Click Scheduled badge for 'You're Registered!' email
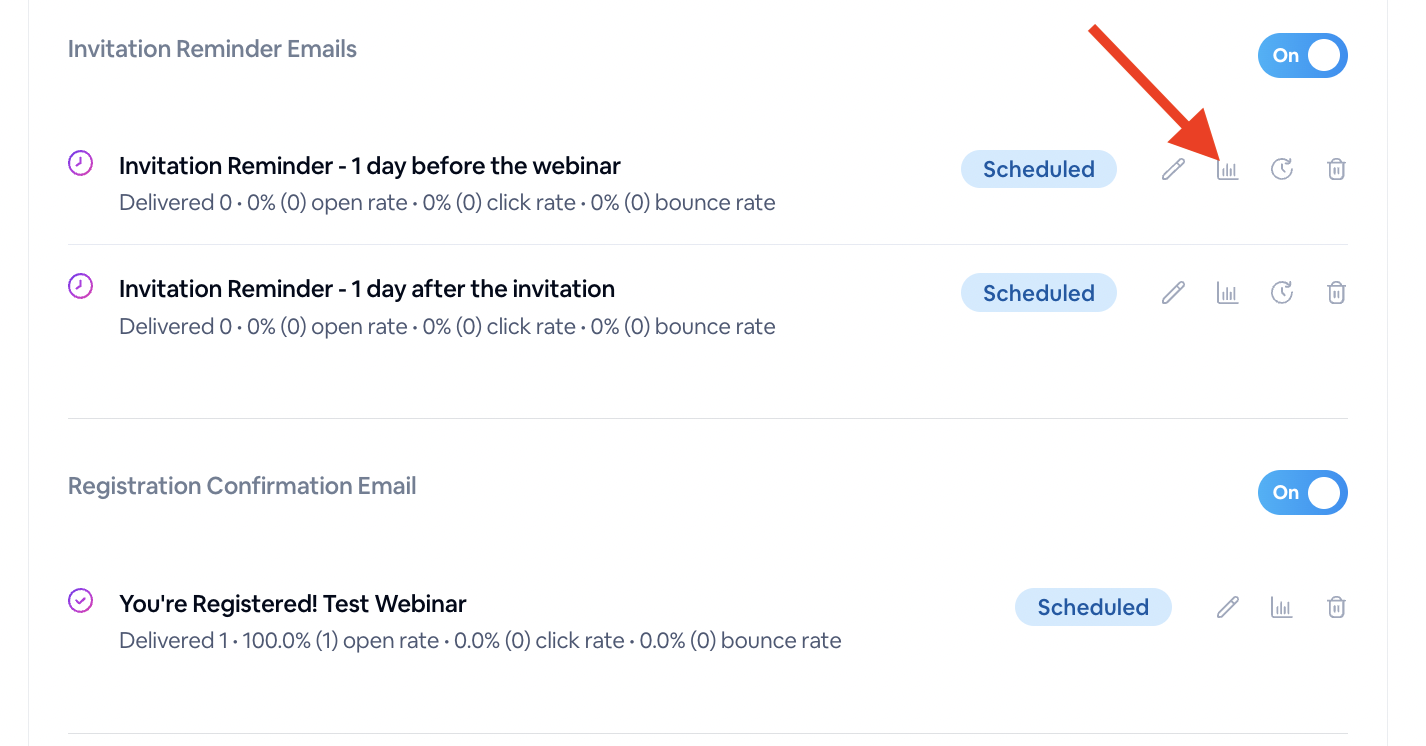The height and width of the screenshot is (746, 1426). pos(1092,607)
